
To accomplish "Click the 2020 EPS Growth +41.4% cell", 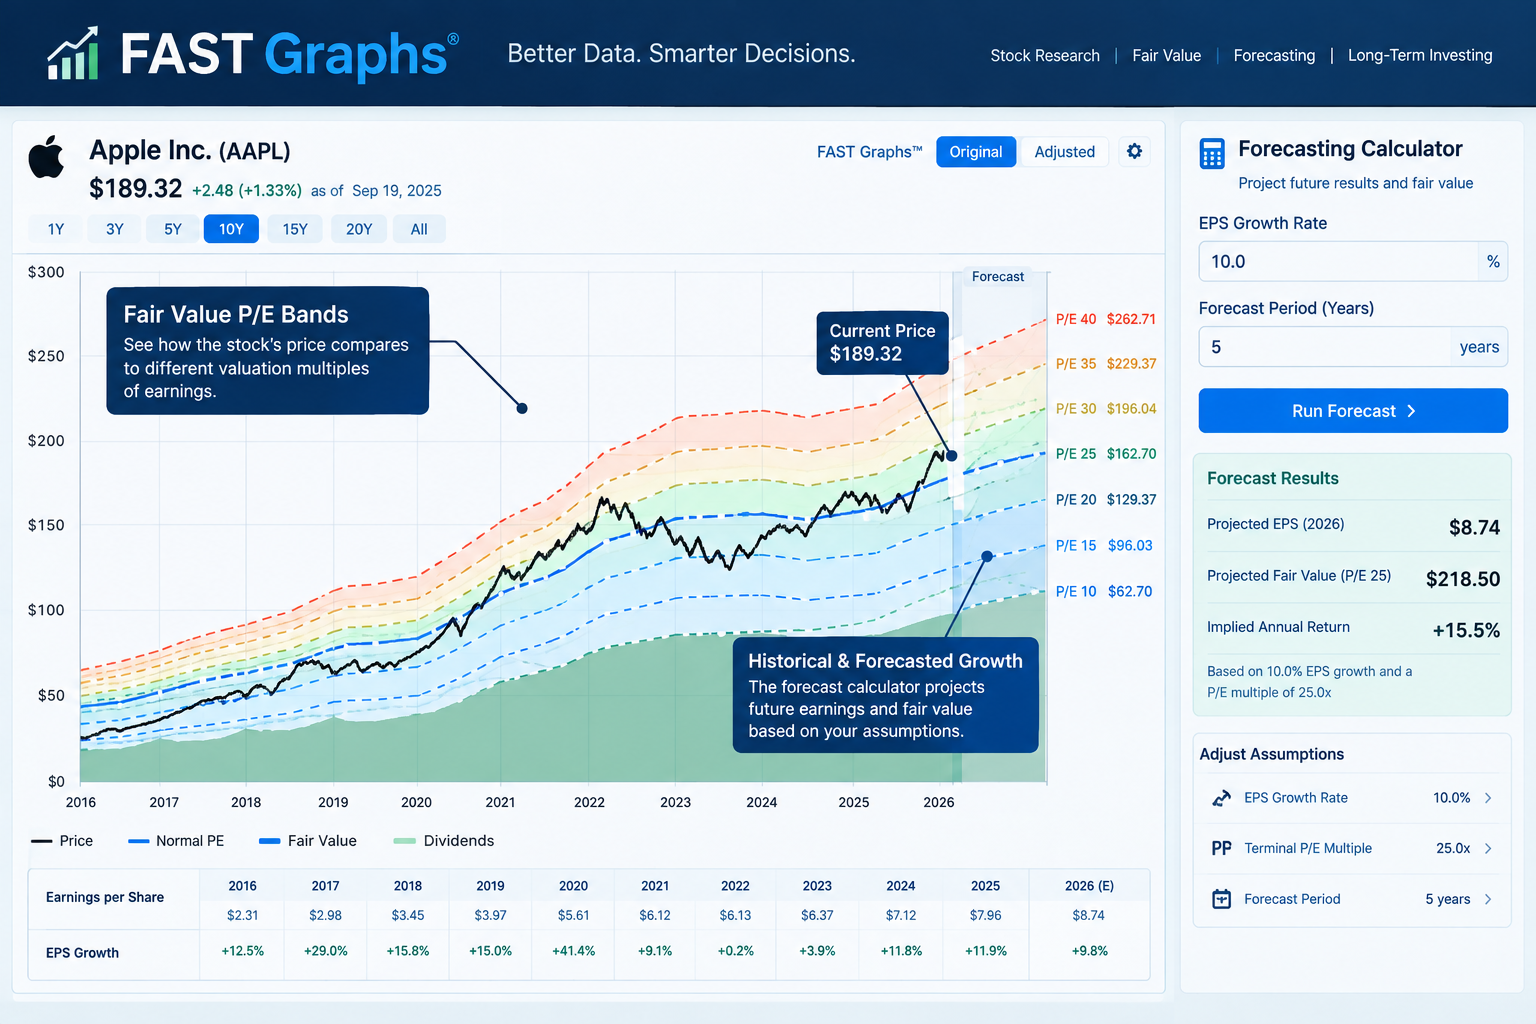I will click(x=573, y=951).
